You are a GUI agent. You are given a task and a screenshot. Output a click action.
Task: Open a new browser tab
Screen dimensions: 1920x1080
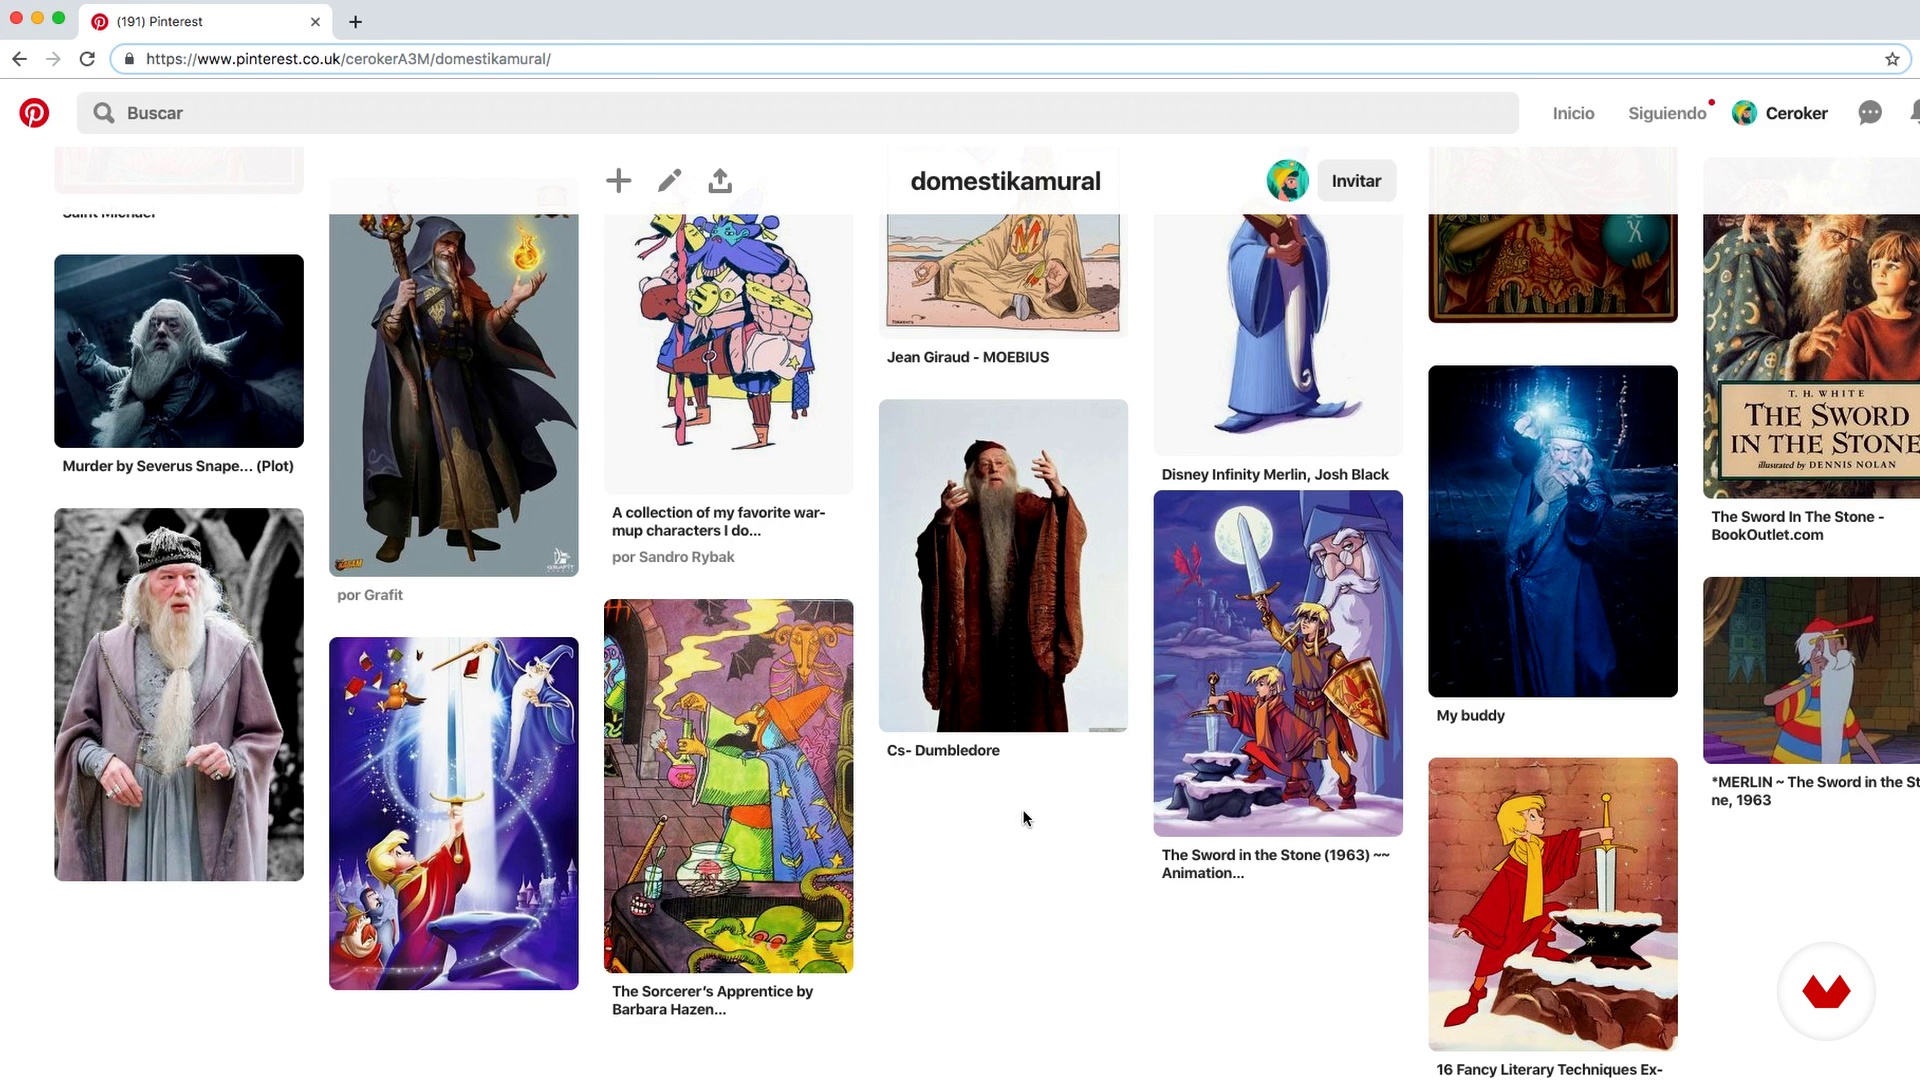(355, 21)
